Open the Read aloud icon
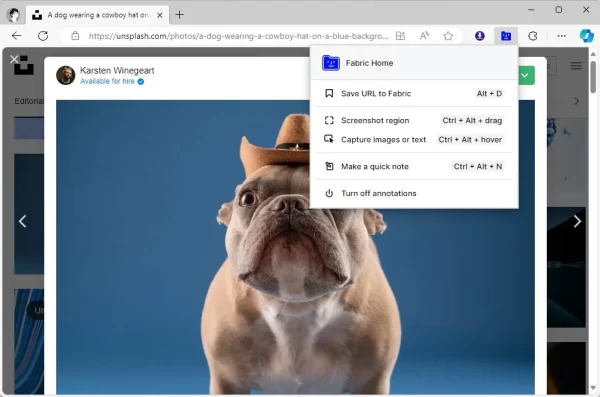 click(x=424, y=36)
